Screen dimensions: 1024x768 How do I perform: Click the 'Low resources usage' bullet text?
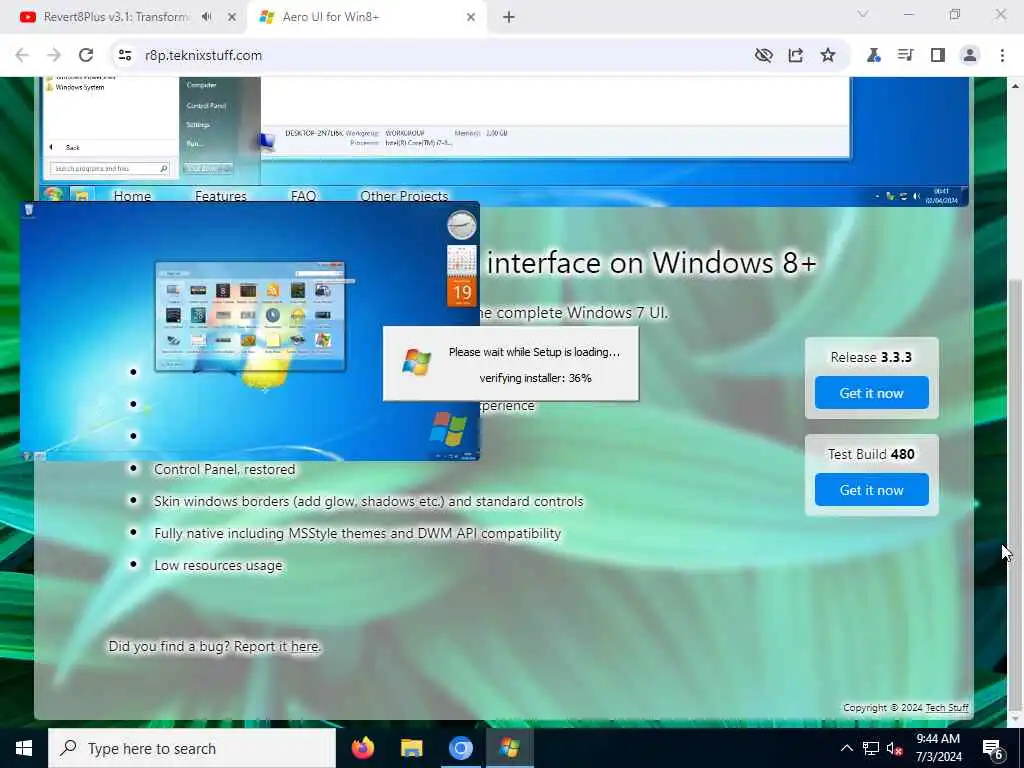click(x=218, y=566)
